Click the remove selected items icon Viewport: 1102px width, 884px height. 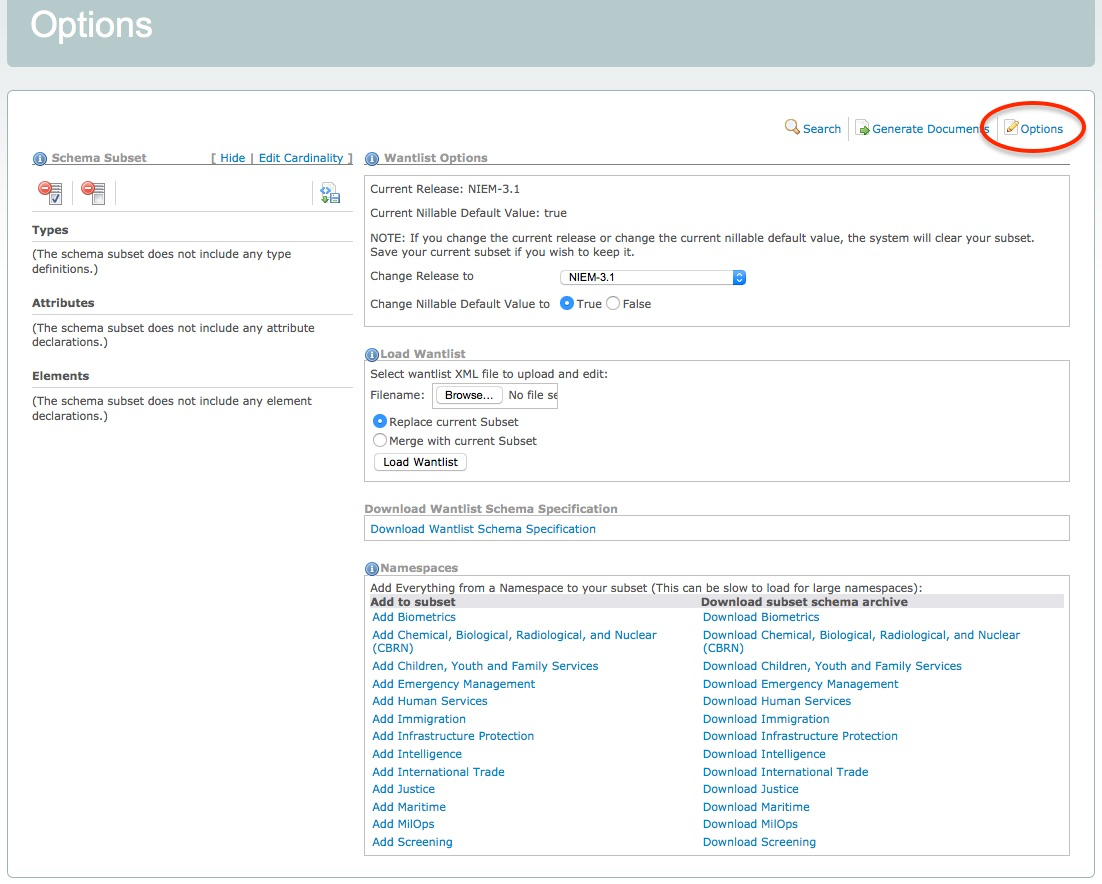(x=50, y=193)
